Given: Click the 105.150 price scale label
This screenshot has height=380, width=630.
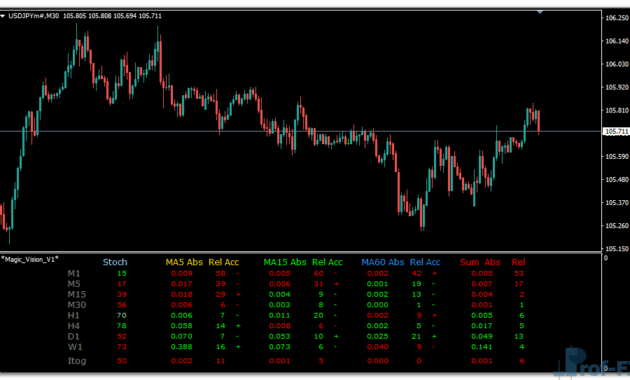Looking at the screenshot, I should [x=617, y=249].
